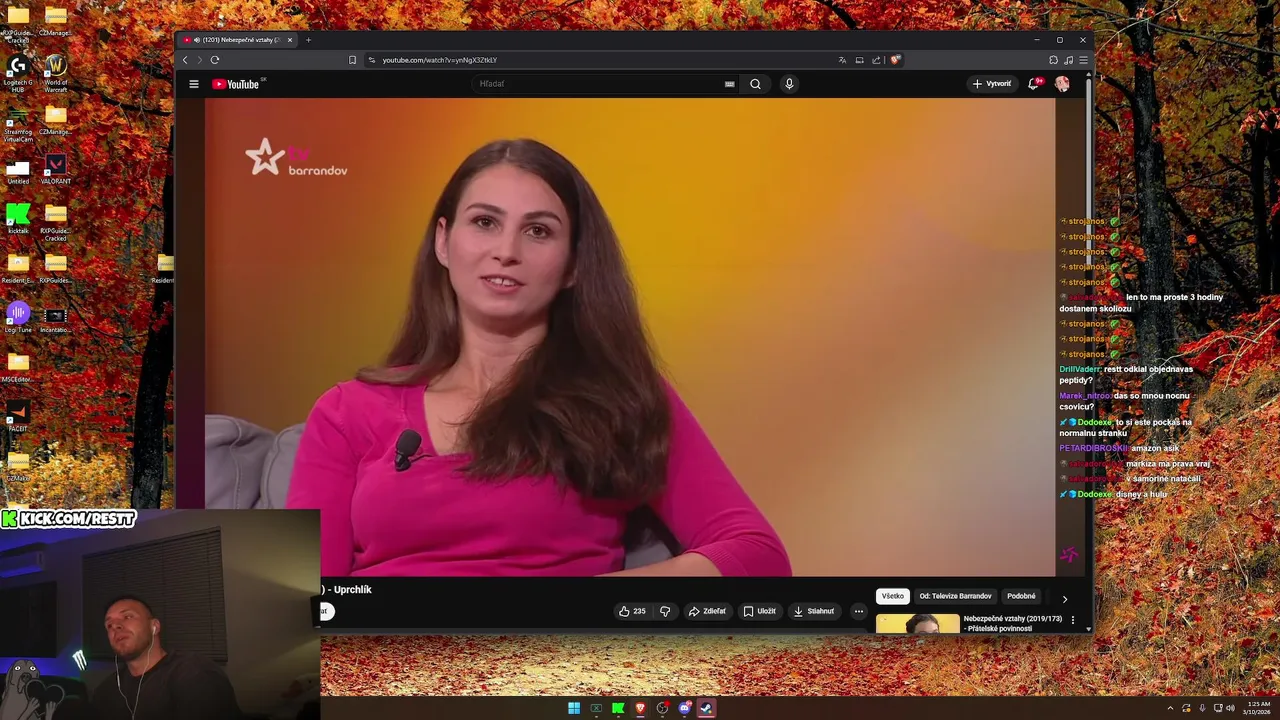Start voice search with the microphone icon
The height and width of the screenshot is (720, 1280).
[x=789, y=84]
